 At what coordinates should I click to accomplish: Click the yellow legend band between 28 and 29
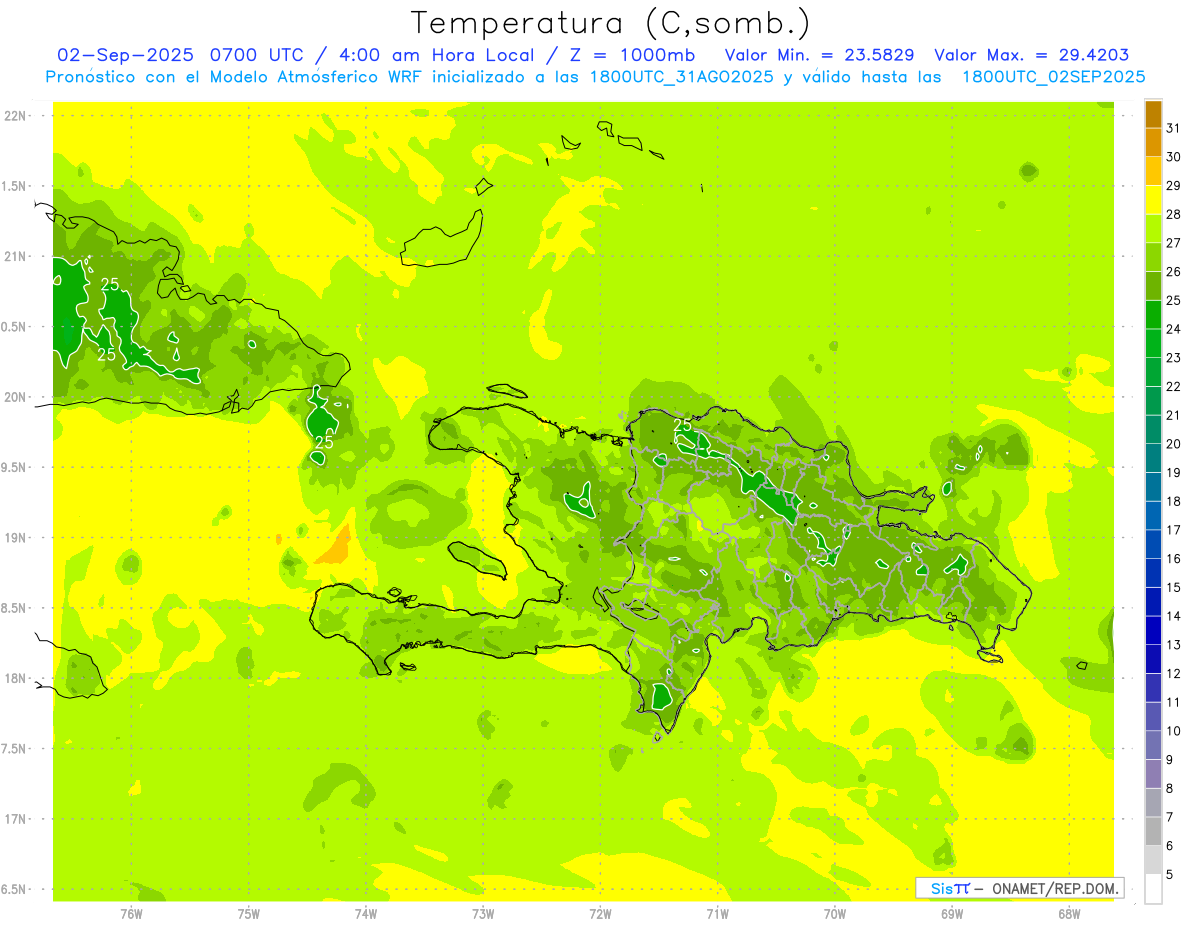tap(1153, 200)
